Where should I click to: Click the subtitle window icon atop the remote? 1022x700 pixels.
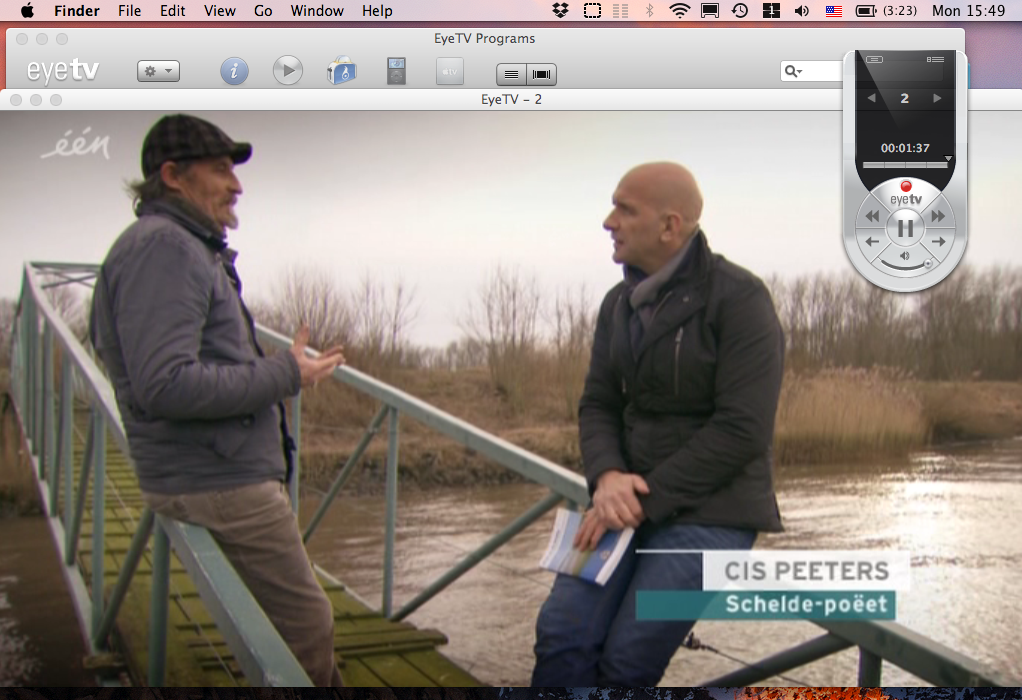[875, 59]
